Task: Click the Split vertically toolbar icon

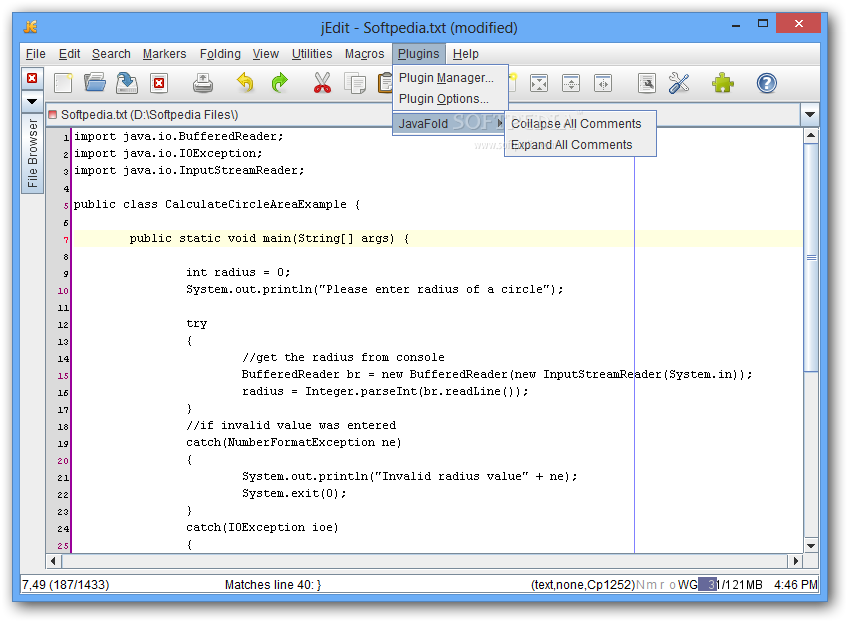Action: [x=603, y=83]
